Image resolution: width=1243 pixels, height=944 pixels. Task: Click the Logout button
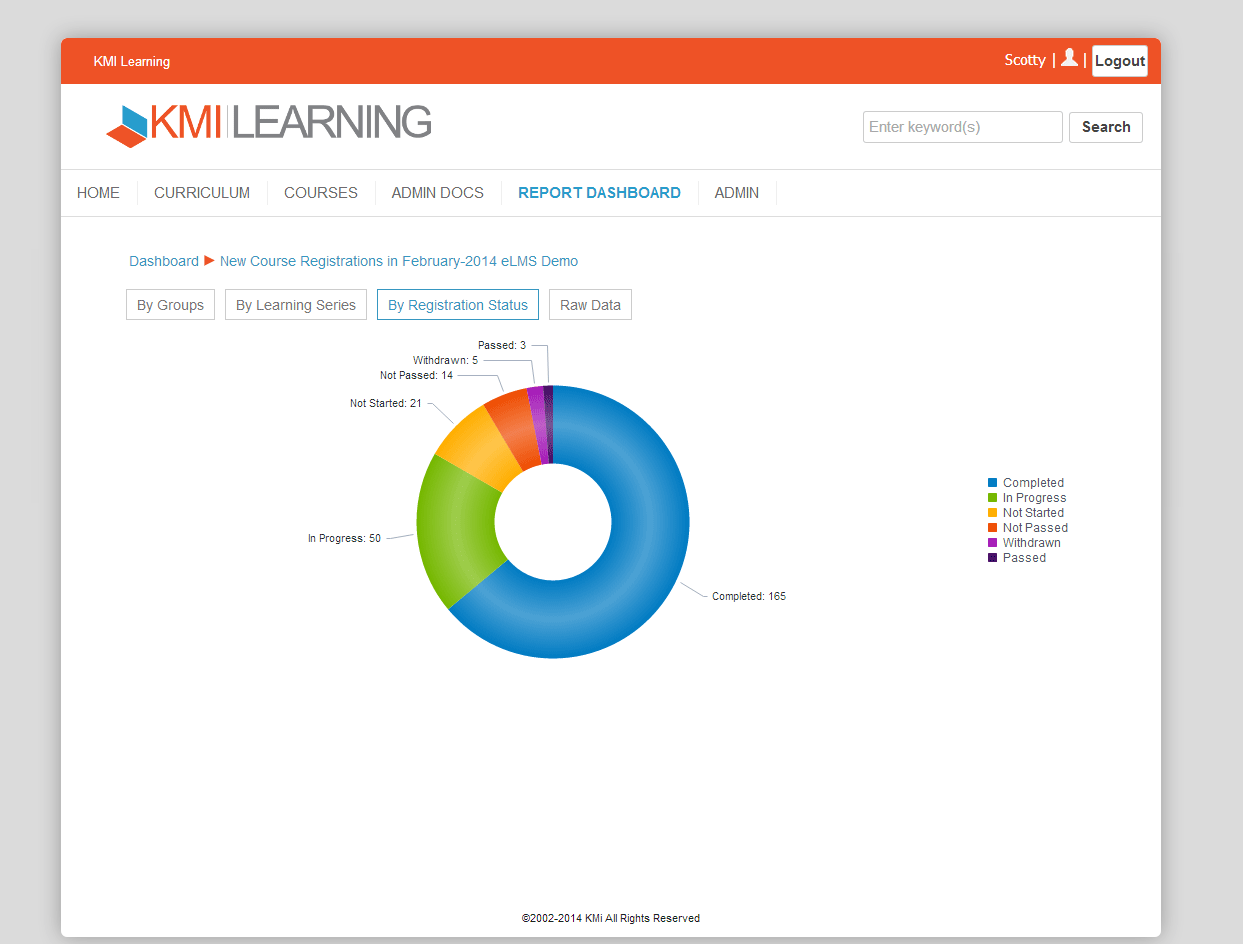(1119, 60)
